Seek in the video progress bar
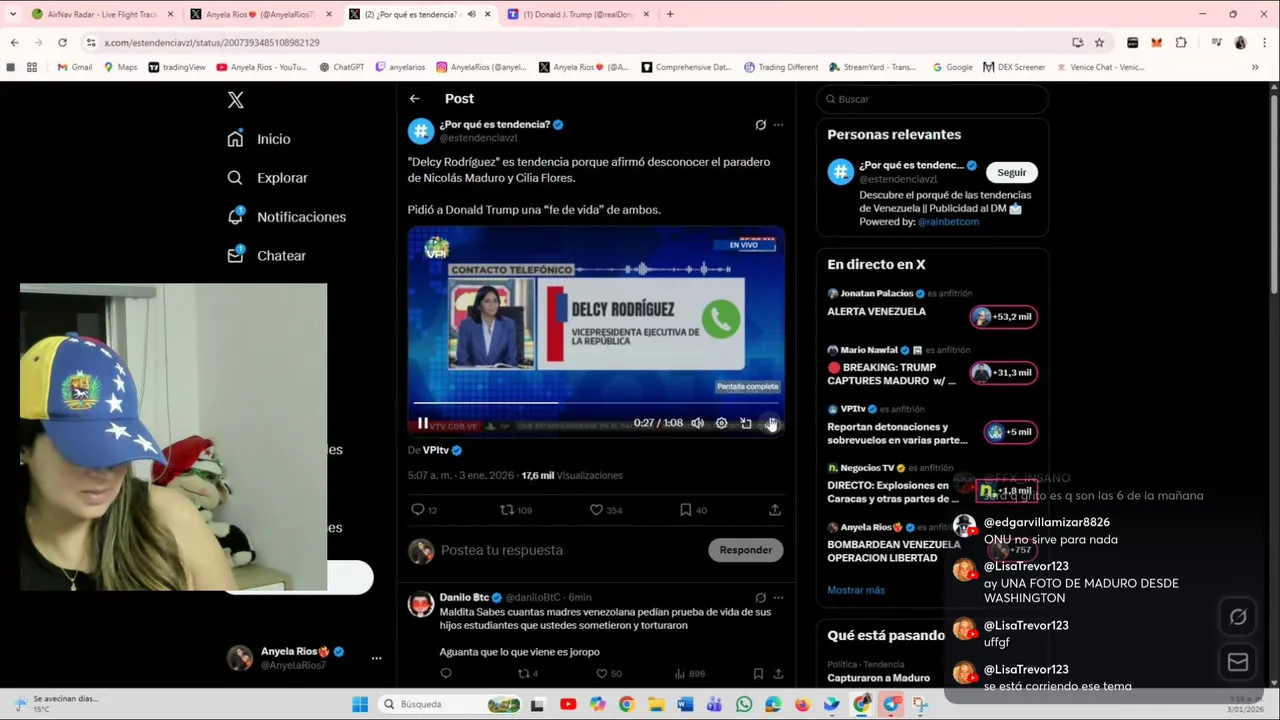 click(596, 403)
